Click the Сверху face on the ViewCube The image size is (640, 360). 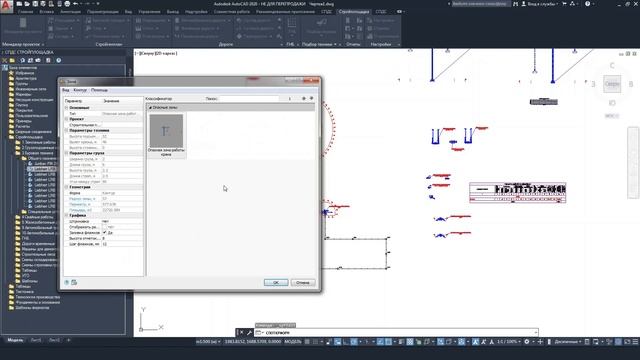point(612,84)
